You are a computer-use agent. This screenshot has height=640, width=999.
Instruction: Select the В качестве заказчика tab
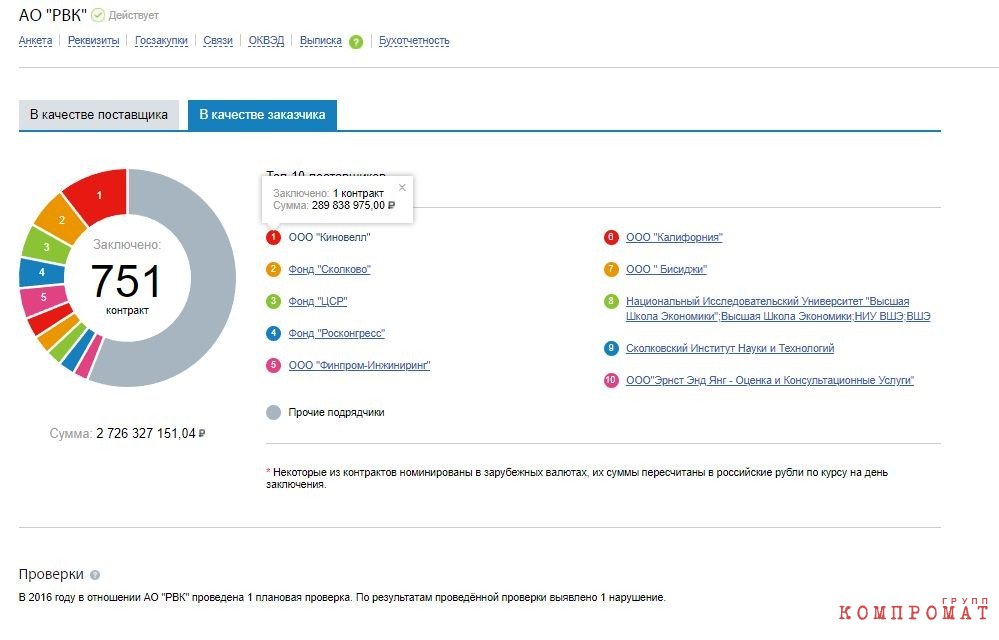[x=262, y=115]
